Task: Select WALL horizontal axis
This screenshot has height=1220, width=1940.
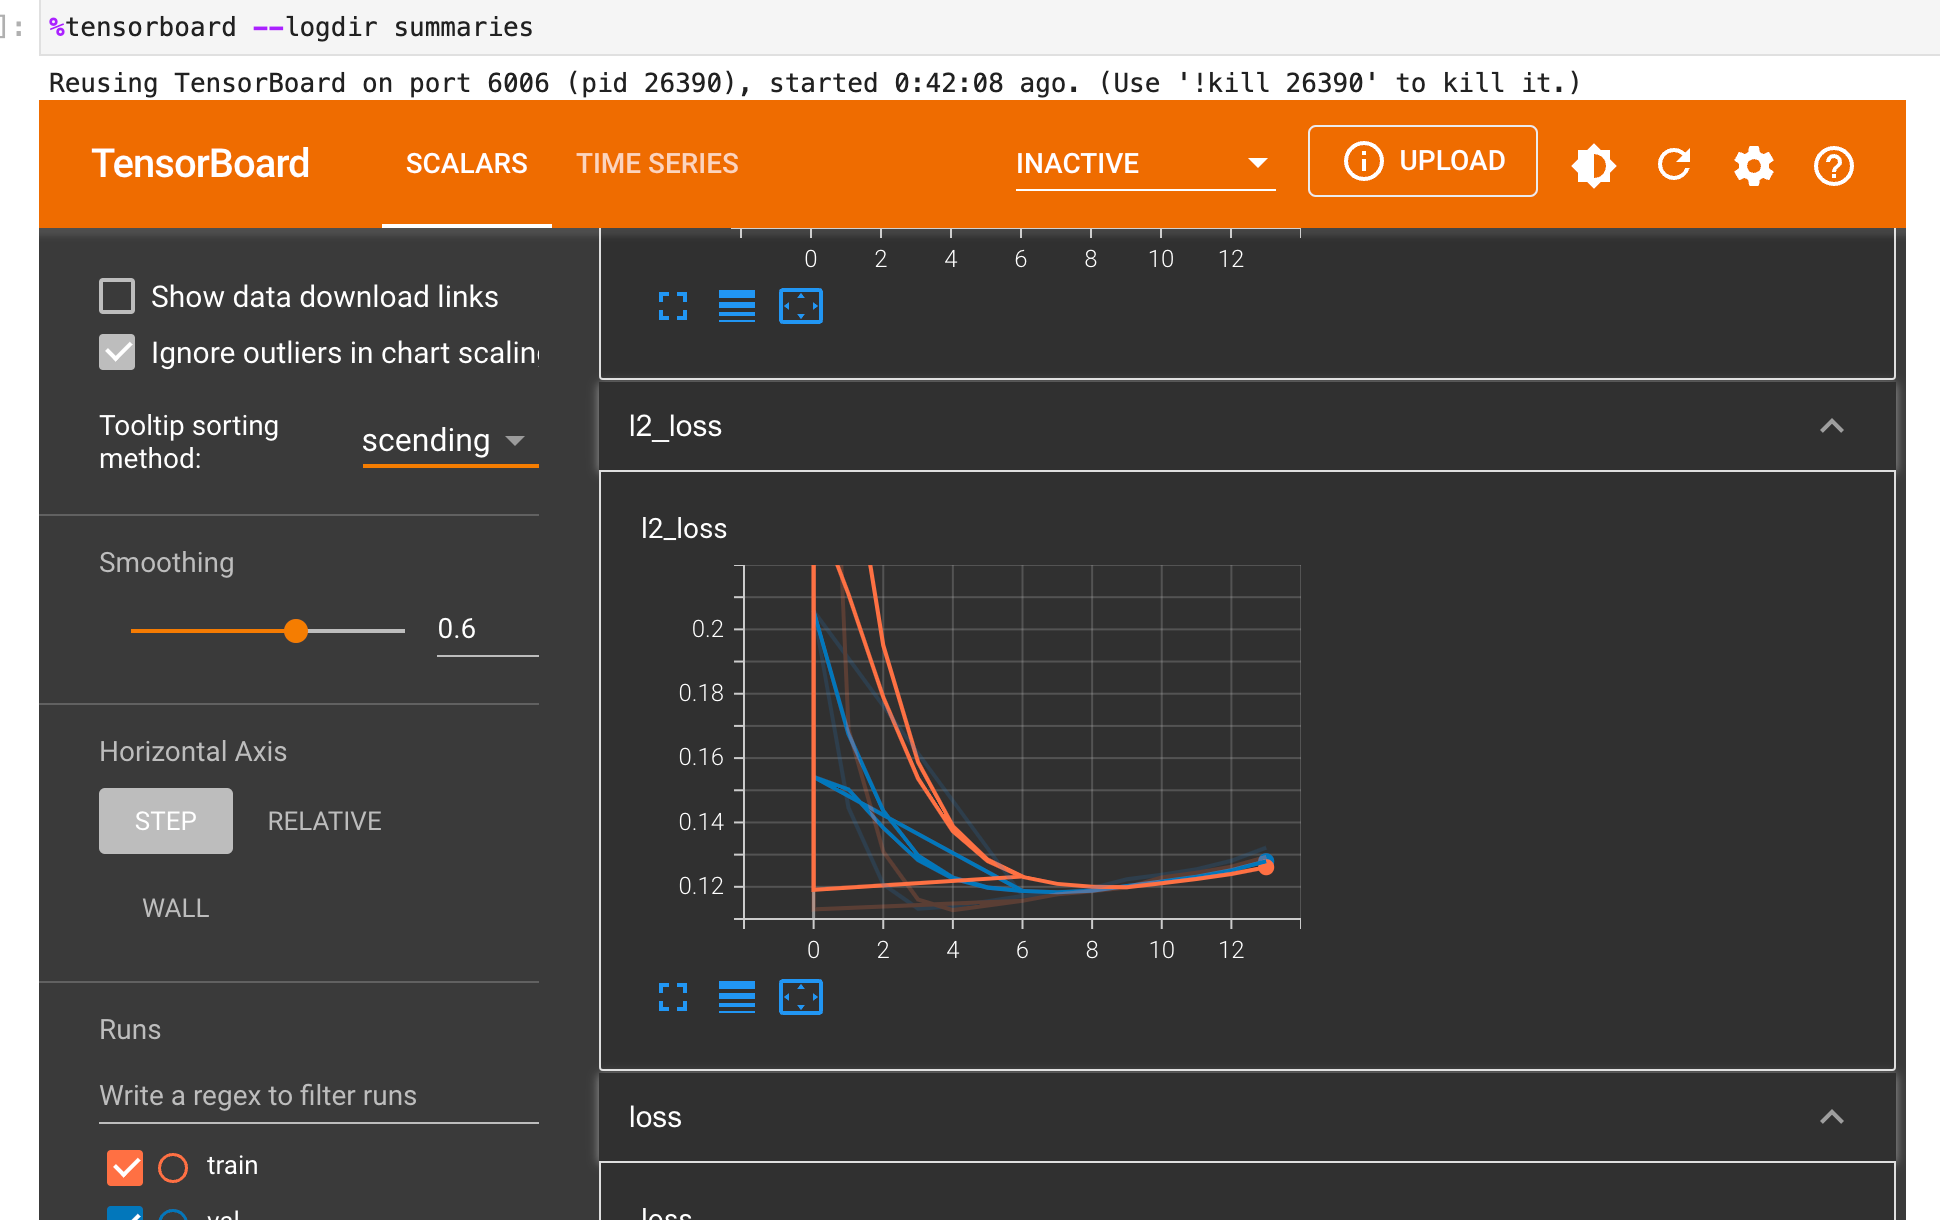Action: click(x=176, y=908)
